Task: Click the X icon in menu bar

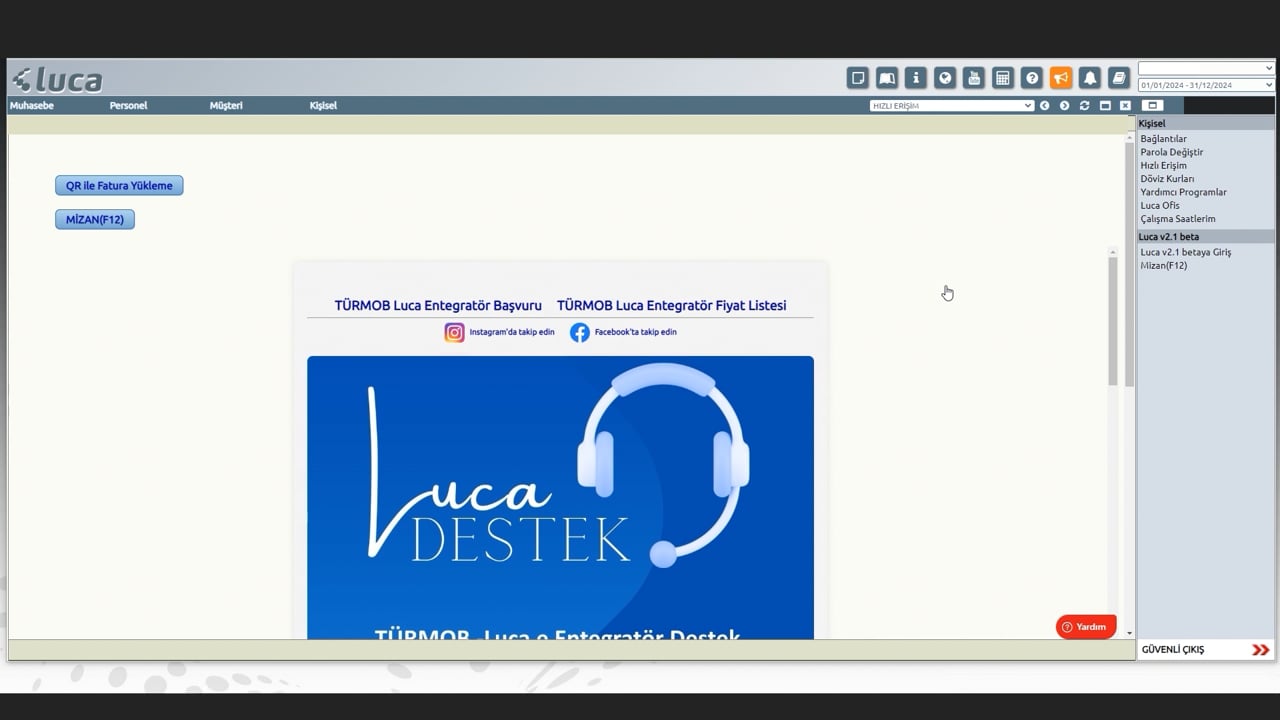Action: (x=1125, y=105)
